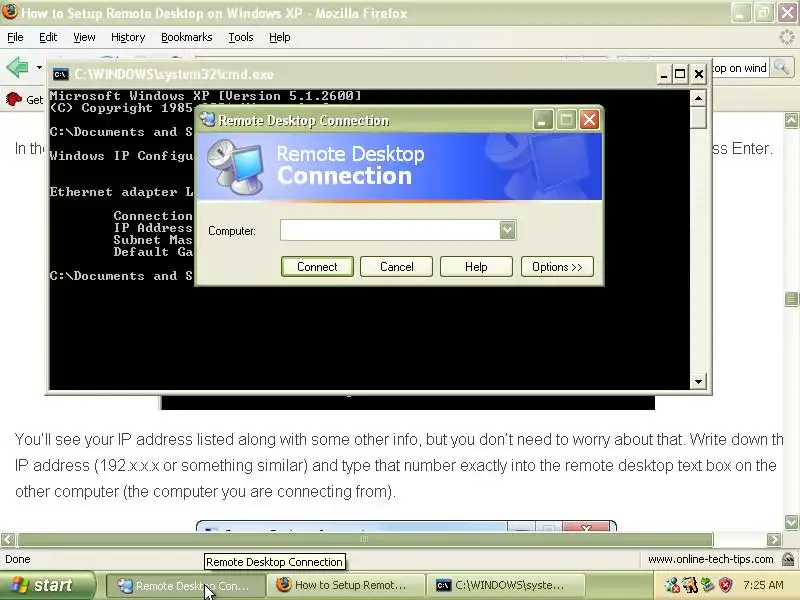Viewport: 800px width, 600px height.
Task: Open the Firefox Help menu
Action: pos(280,37)
